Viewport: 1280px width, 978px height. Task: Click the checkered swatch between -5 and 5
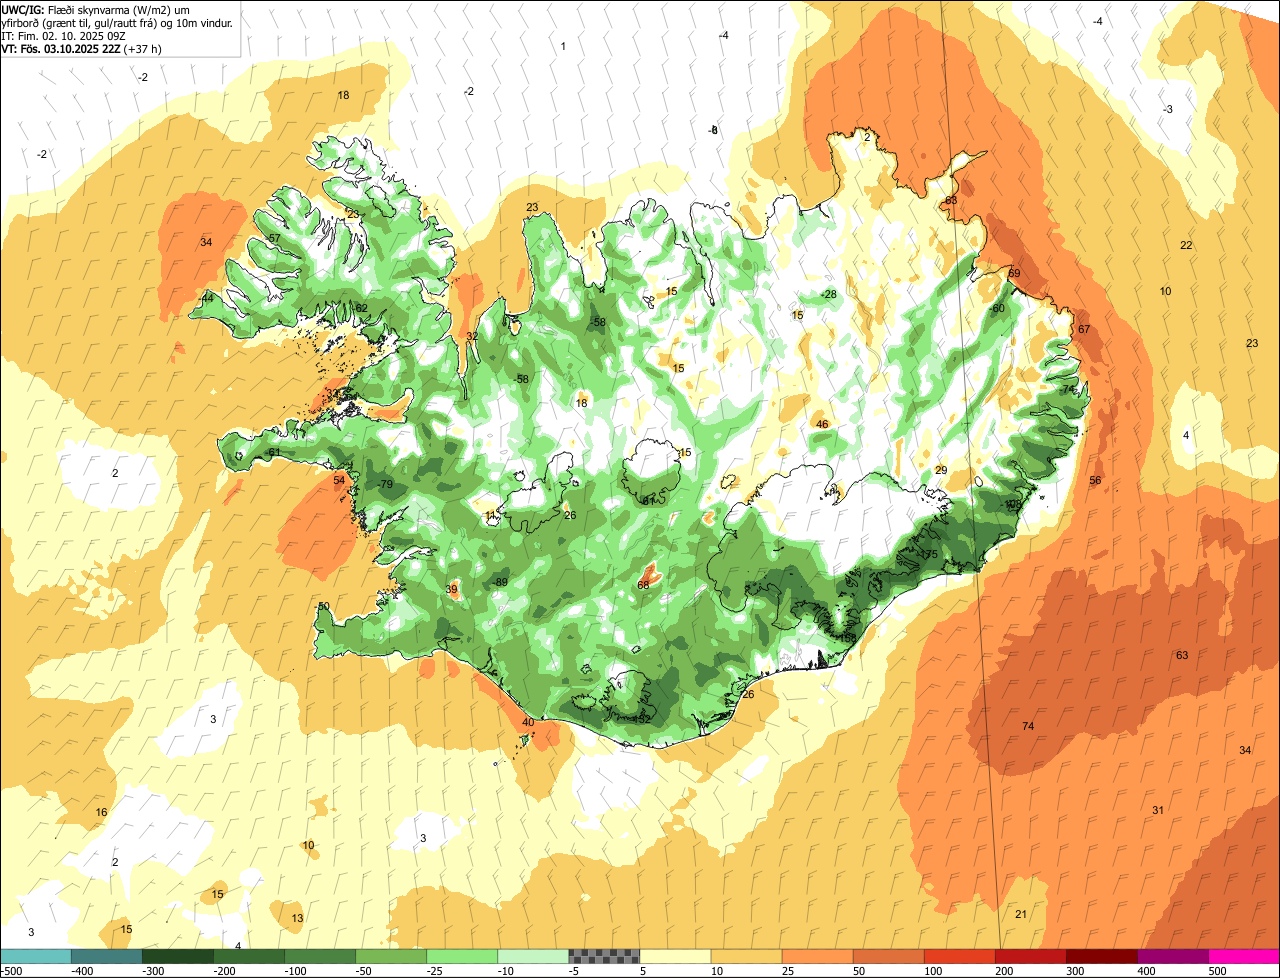coord(604,955)
